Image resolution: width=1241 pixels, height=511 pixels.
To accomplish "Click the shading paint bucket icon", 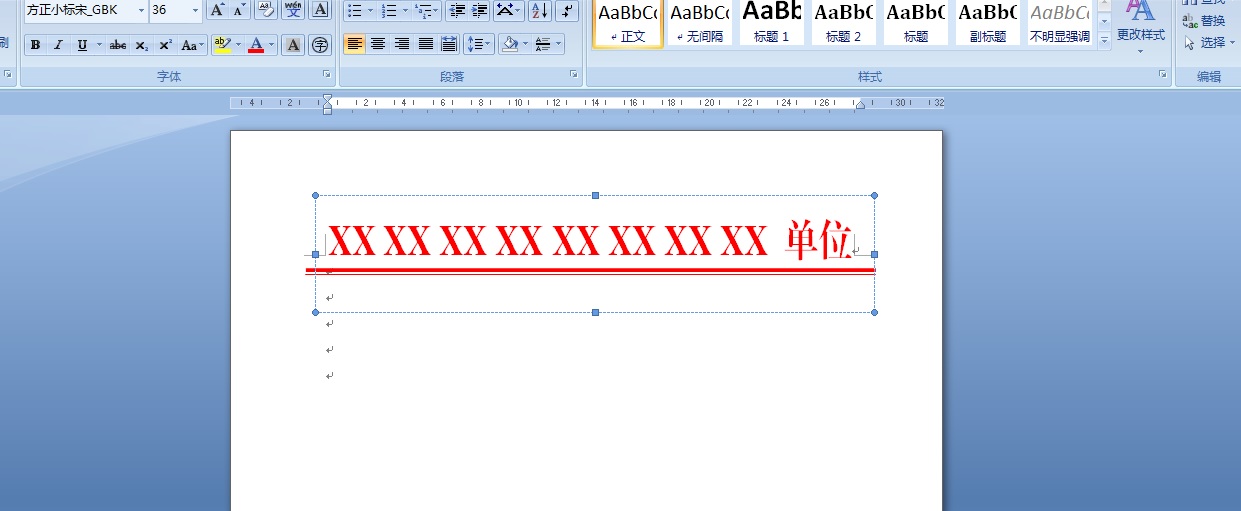I will (510, 44).
